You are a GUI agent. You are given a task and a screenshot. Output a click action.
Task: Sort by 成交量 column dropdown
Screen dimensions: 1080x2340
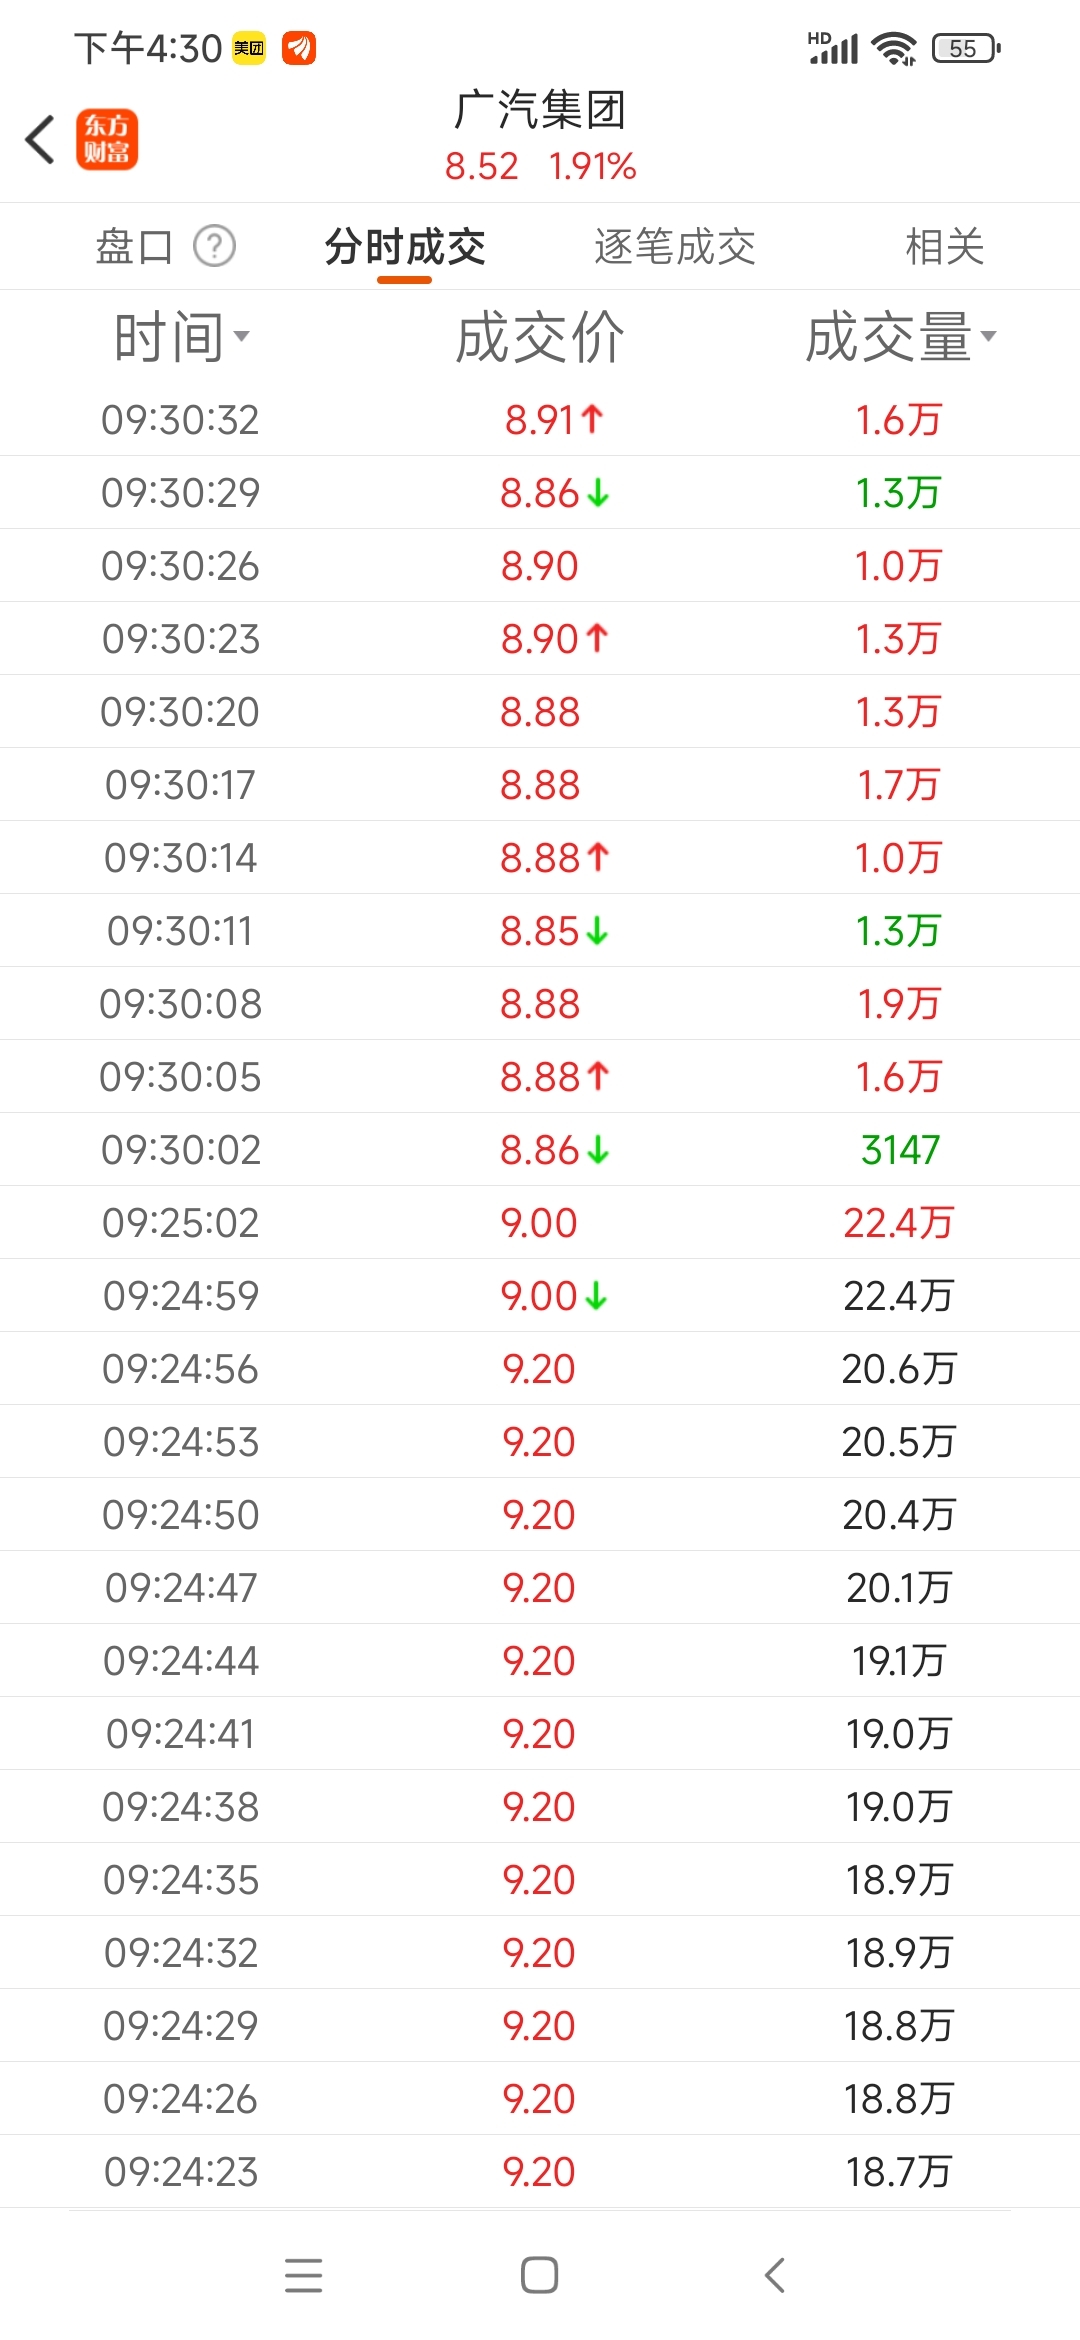click(x=900, y=337)
